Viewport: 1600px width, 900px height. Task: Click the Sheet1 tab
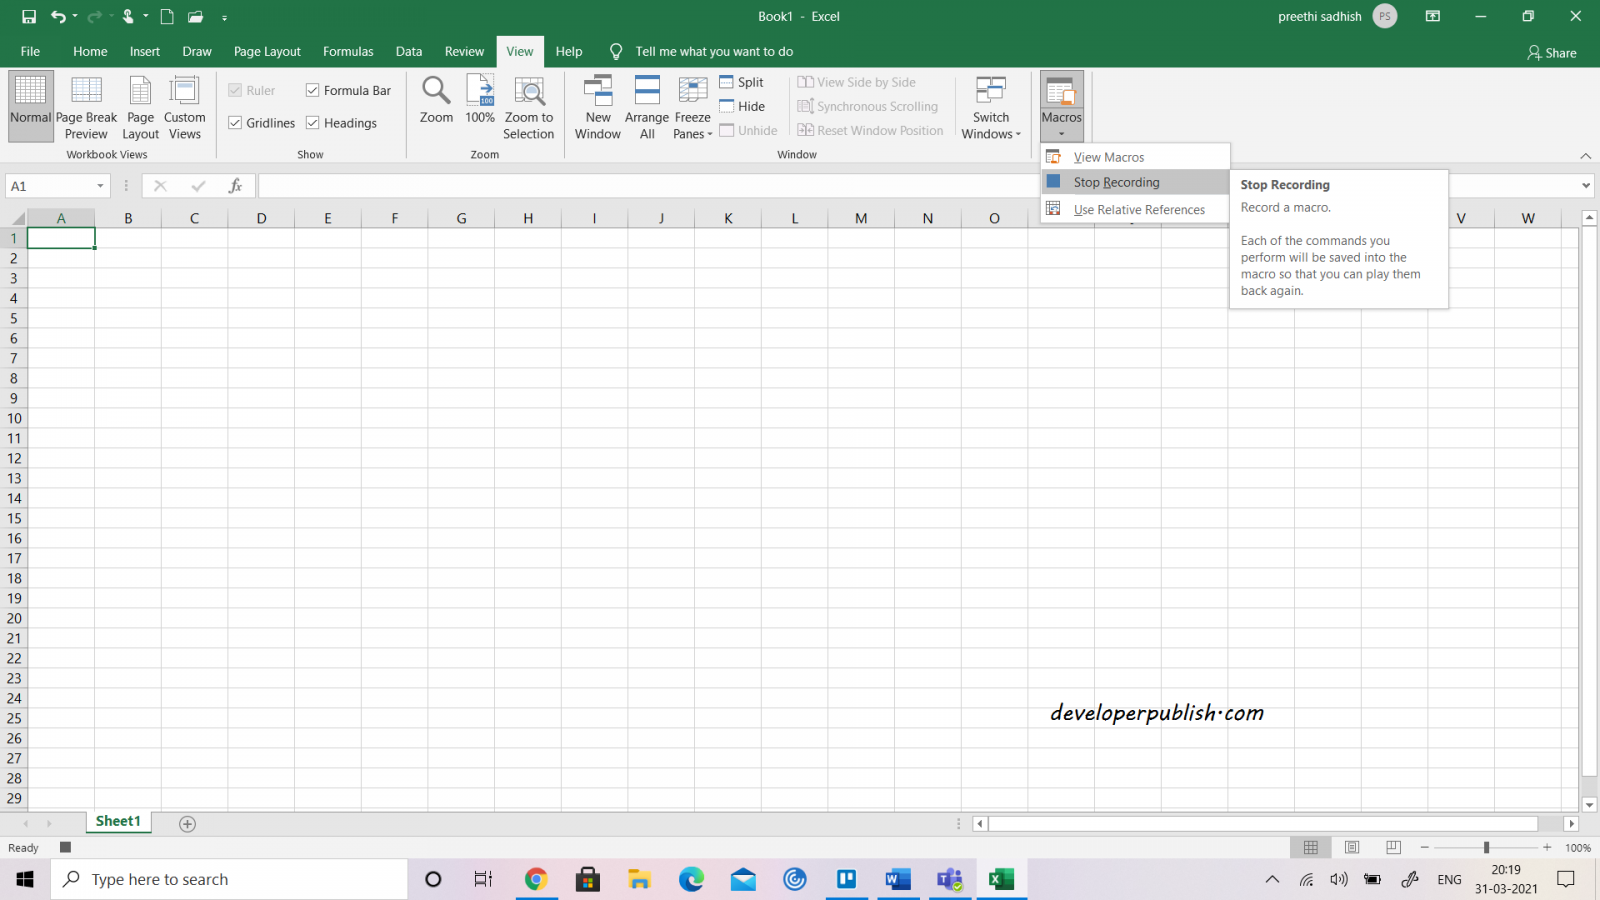(x=117, y=820)
